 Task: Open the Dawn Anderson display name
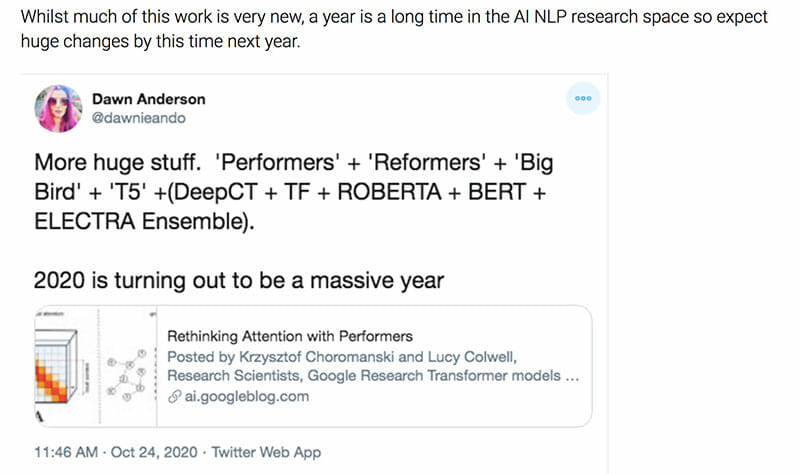click(148, 98)
